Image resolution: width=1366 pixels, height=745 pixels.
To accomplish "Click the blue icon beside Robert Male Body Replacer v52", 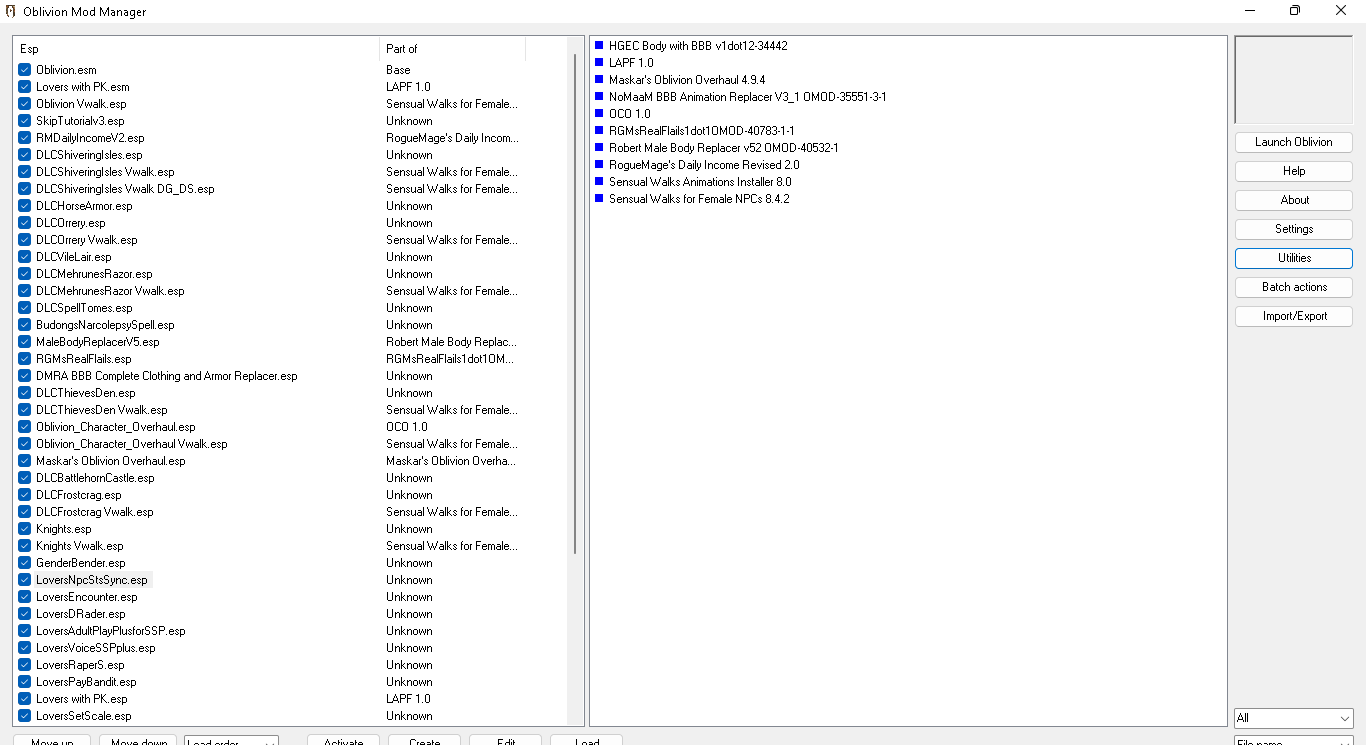I will 599,147.
